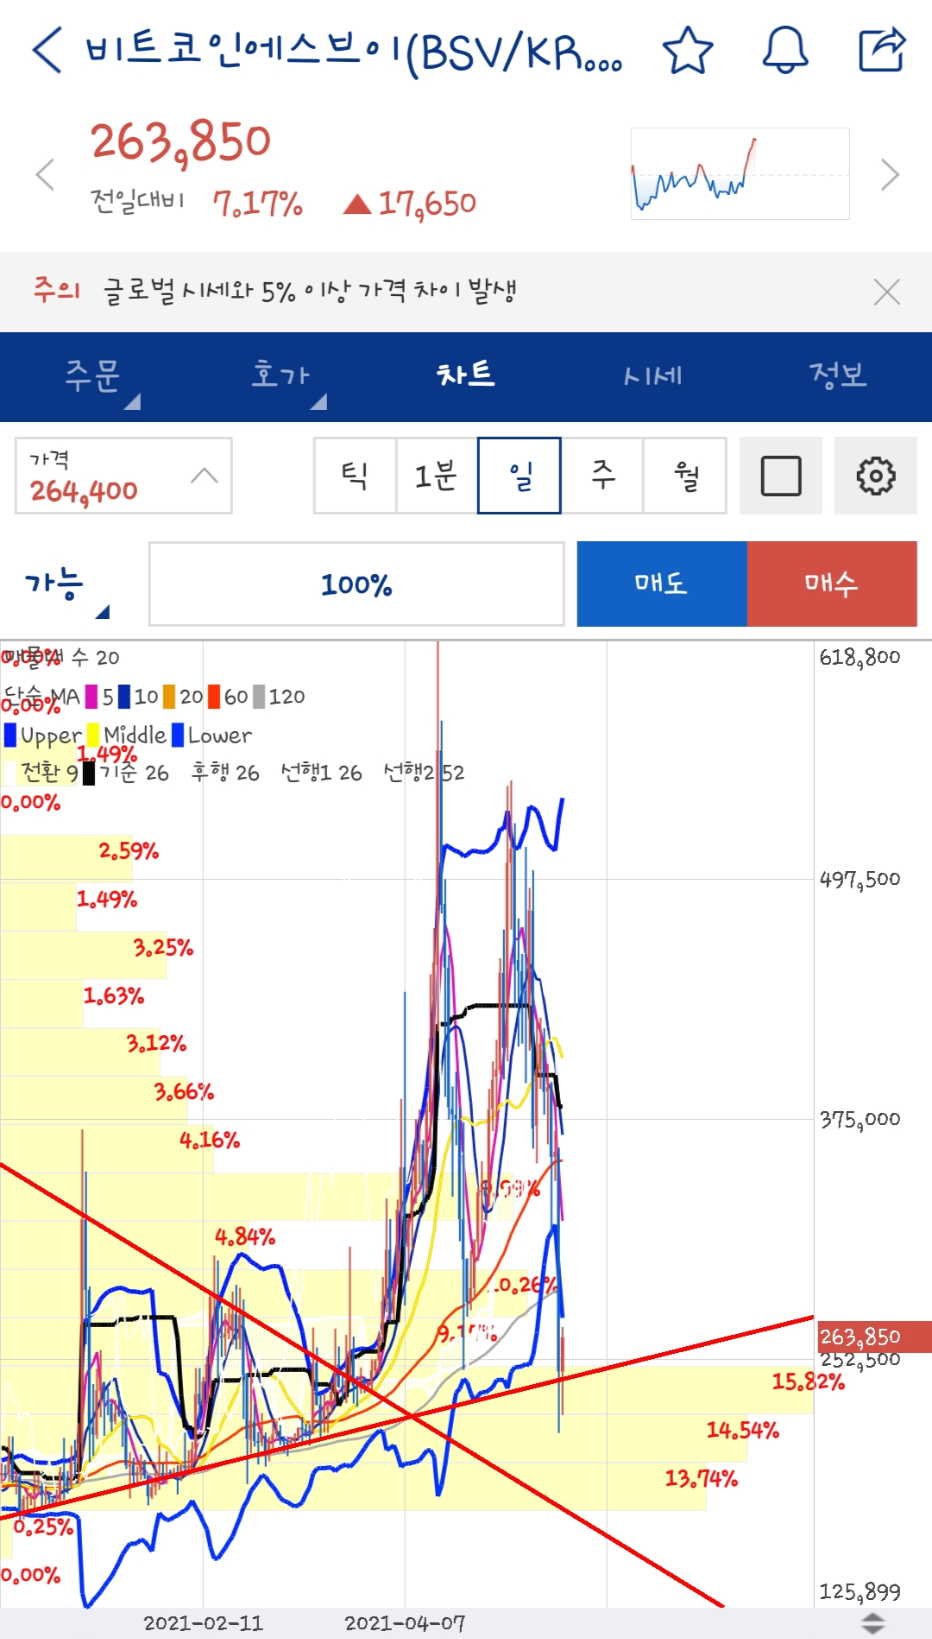This screenshot has height=1639, width=932.
Task: Click the Middle band yellow swatch
Action: pyautogui.click(x=93, y=735)
